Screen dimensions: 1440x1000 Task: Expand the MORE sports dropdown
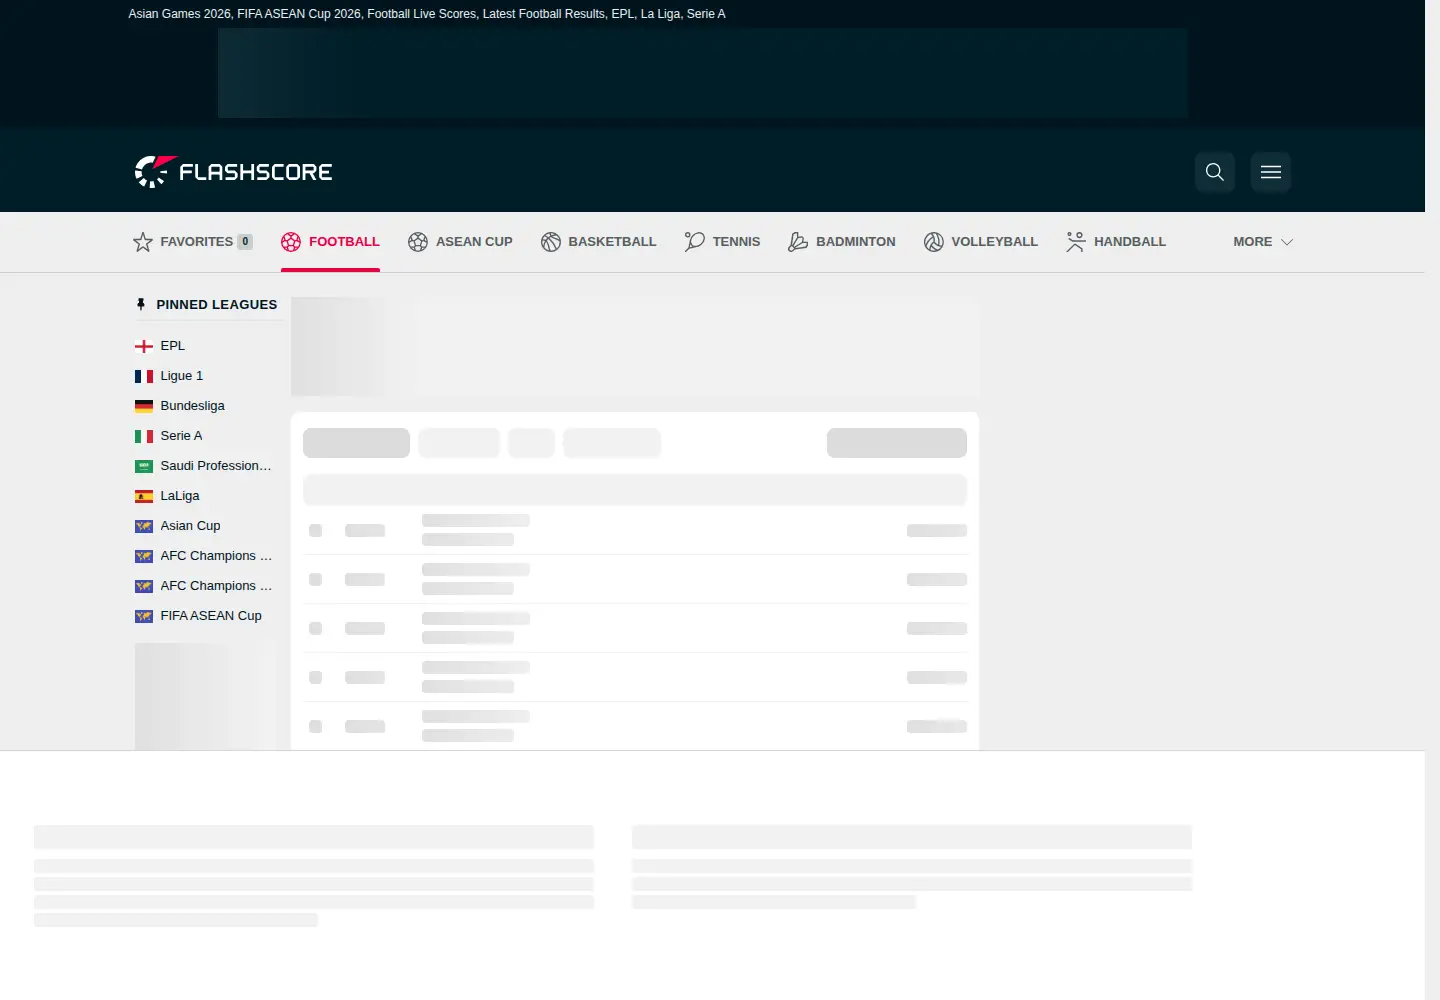[1263, 242]
